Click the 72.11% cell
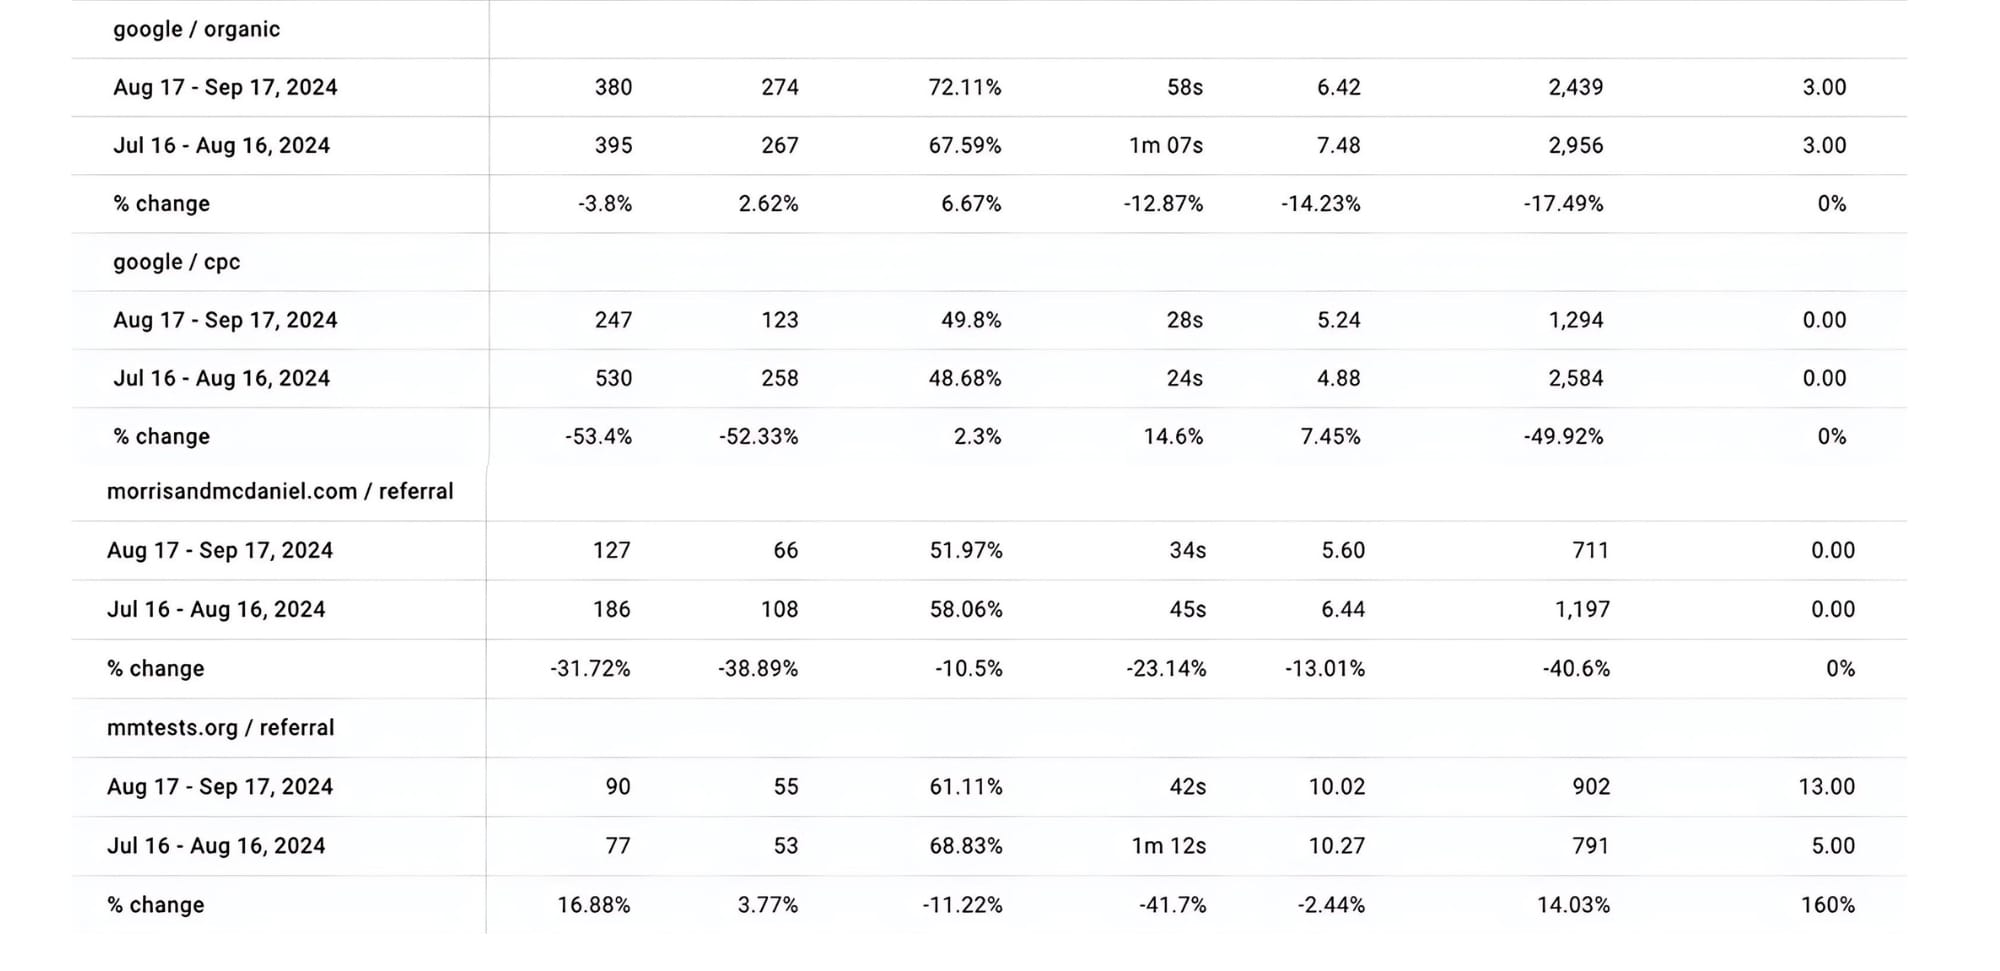The height and width of the screenshot is (971, 2000). pyautogui.click(x=964, y=87)
